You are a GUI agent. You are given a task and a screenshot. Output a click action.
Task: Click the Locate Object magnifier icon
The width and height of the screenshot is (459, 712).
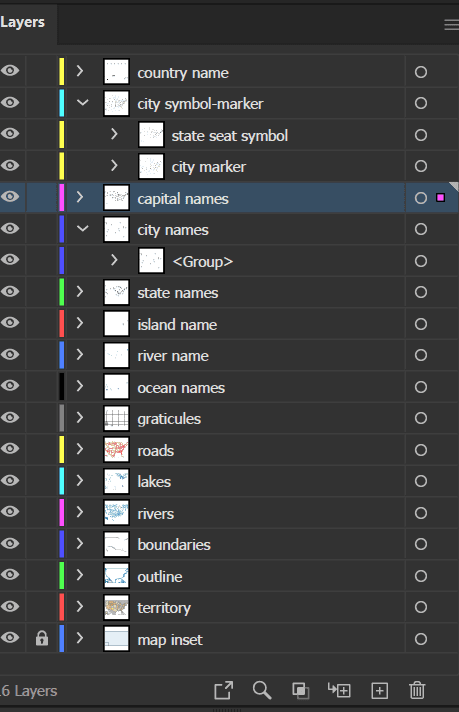click(x=262, y=690)
